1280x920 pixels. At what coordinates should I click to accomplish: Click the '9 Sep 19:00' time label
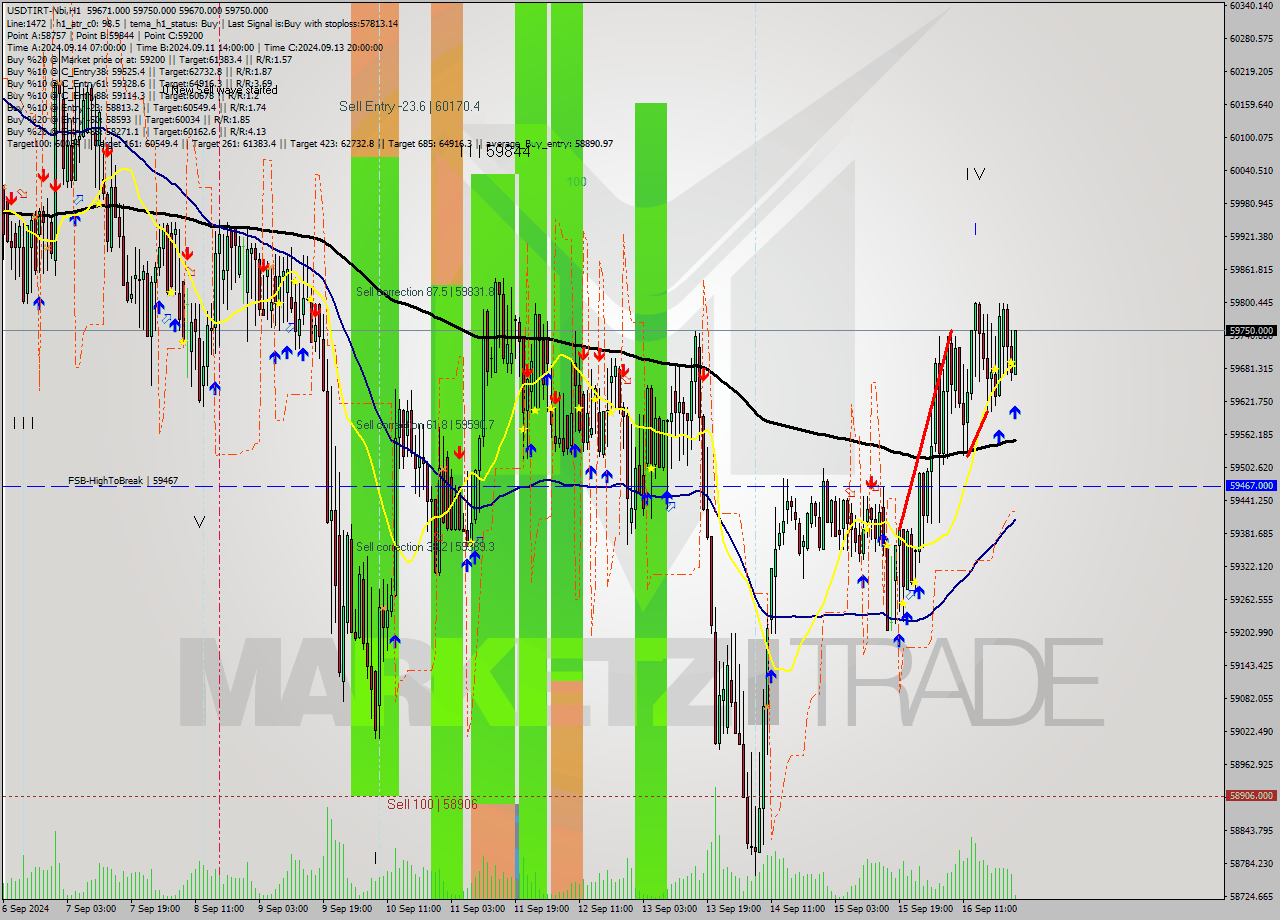pos(346,909)
